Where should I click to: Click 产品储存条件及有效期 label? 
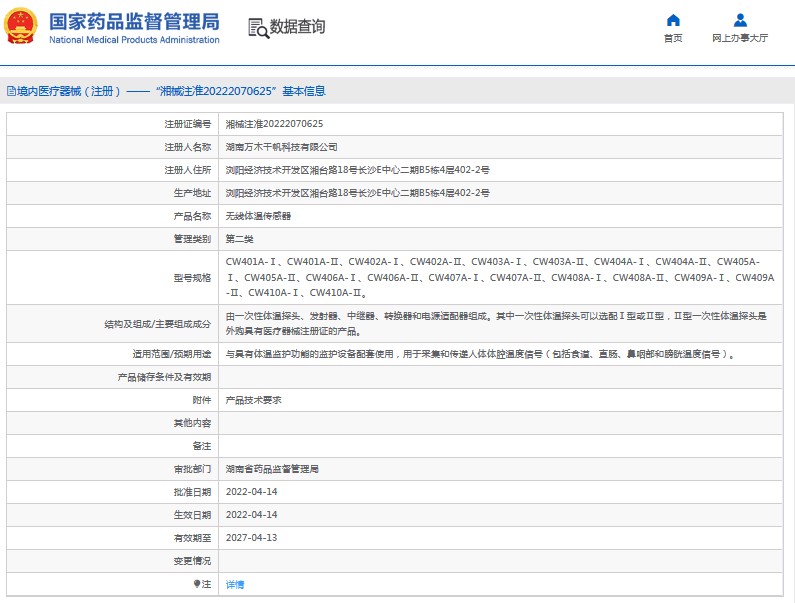pyautogui.click(x=164, y=377)
